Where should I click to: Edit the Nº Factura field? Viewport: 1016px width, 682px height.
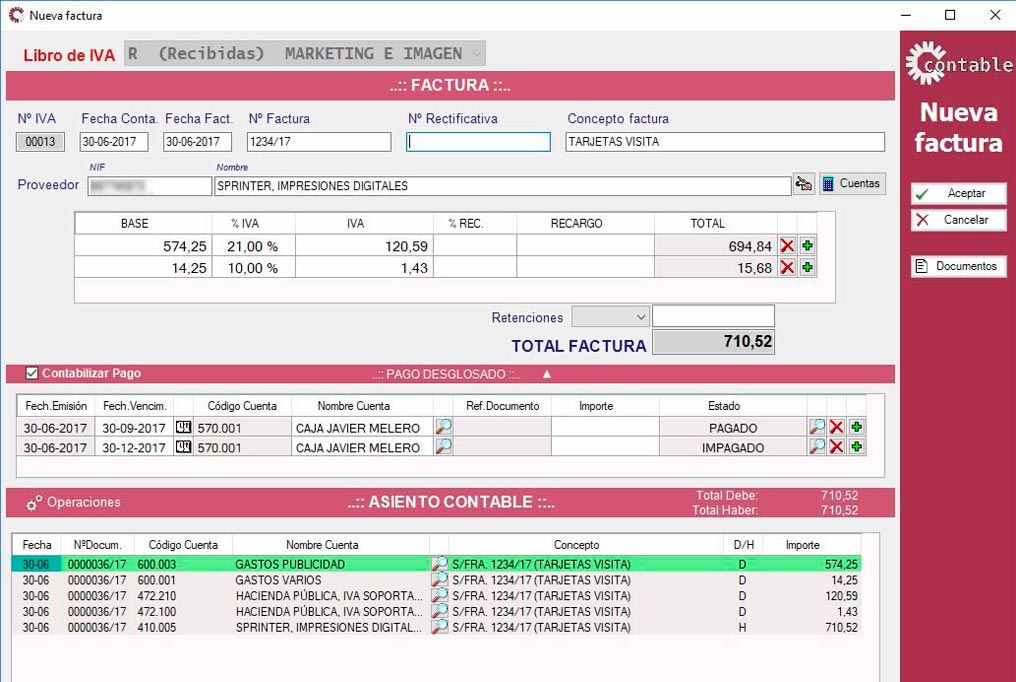coord(319,142)
